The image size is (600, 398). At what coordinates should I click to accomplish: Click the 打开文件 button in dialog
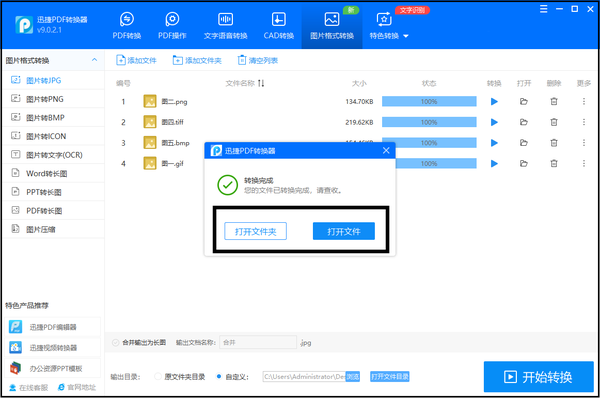point(344,231)
